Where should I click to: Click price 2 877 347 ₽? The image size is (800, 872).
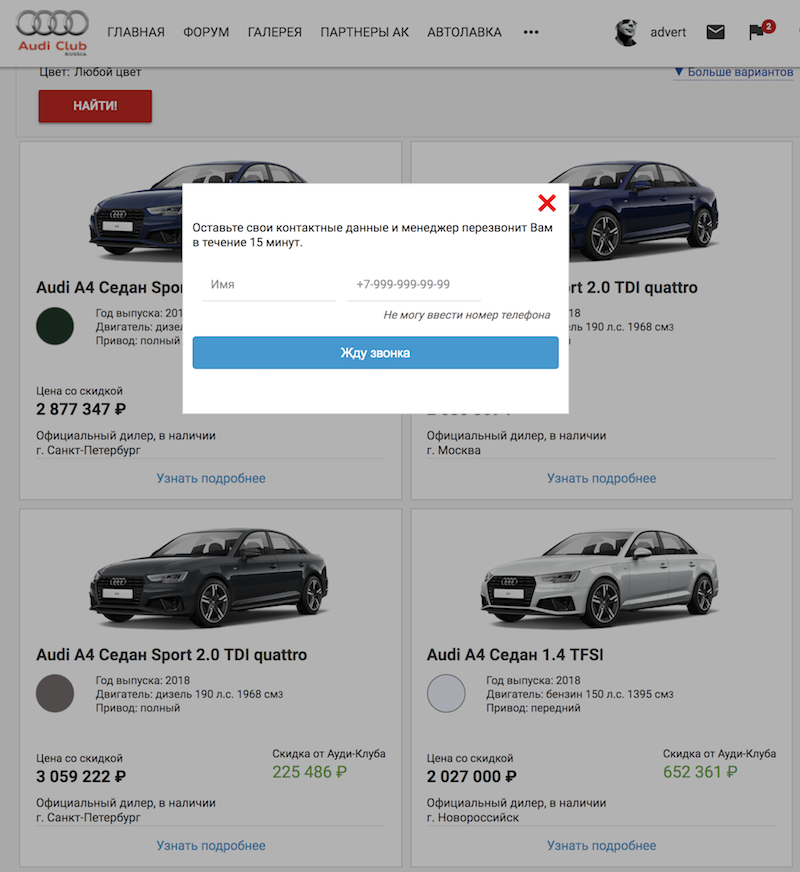[x=81, y=409]
